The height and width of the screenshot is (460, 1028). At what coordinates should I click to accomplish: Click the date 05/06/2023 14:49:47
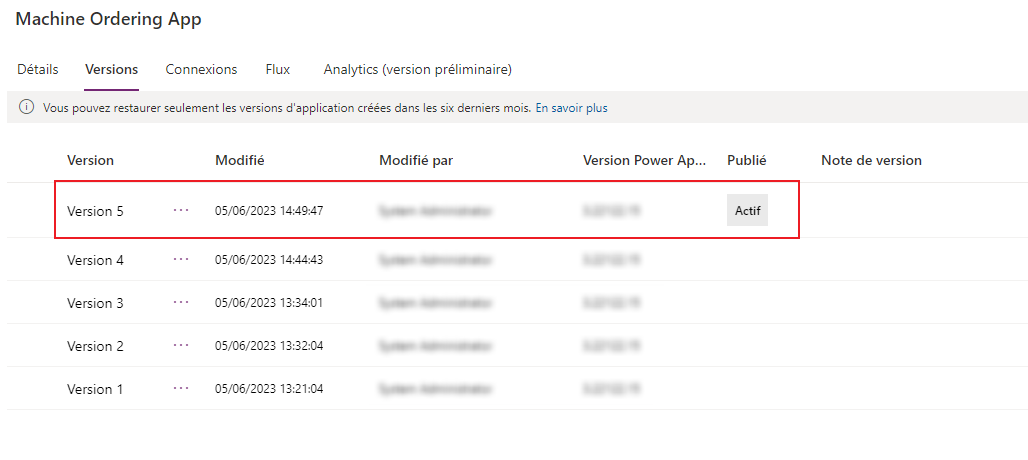pos(269,211)
